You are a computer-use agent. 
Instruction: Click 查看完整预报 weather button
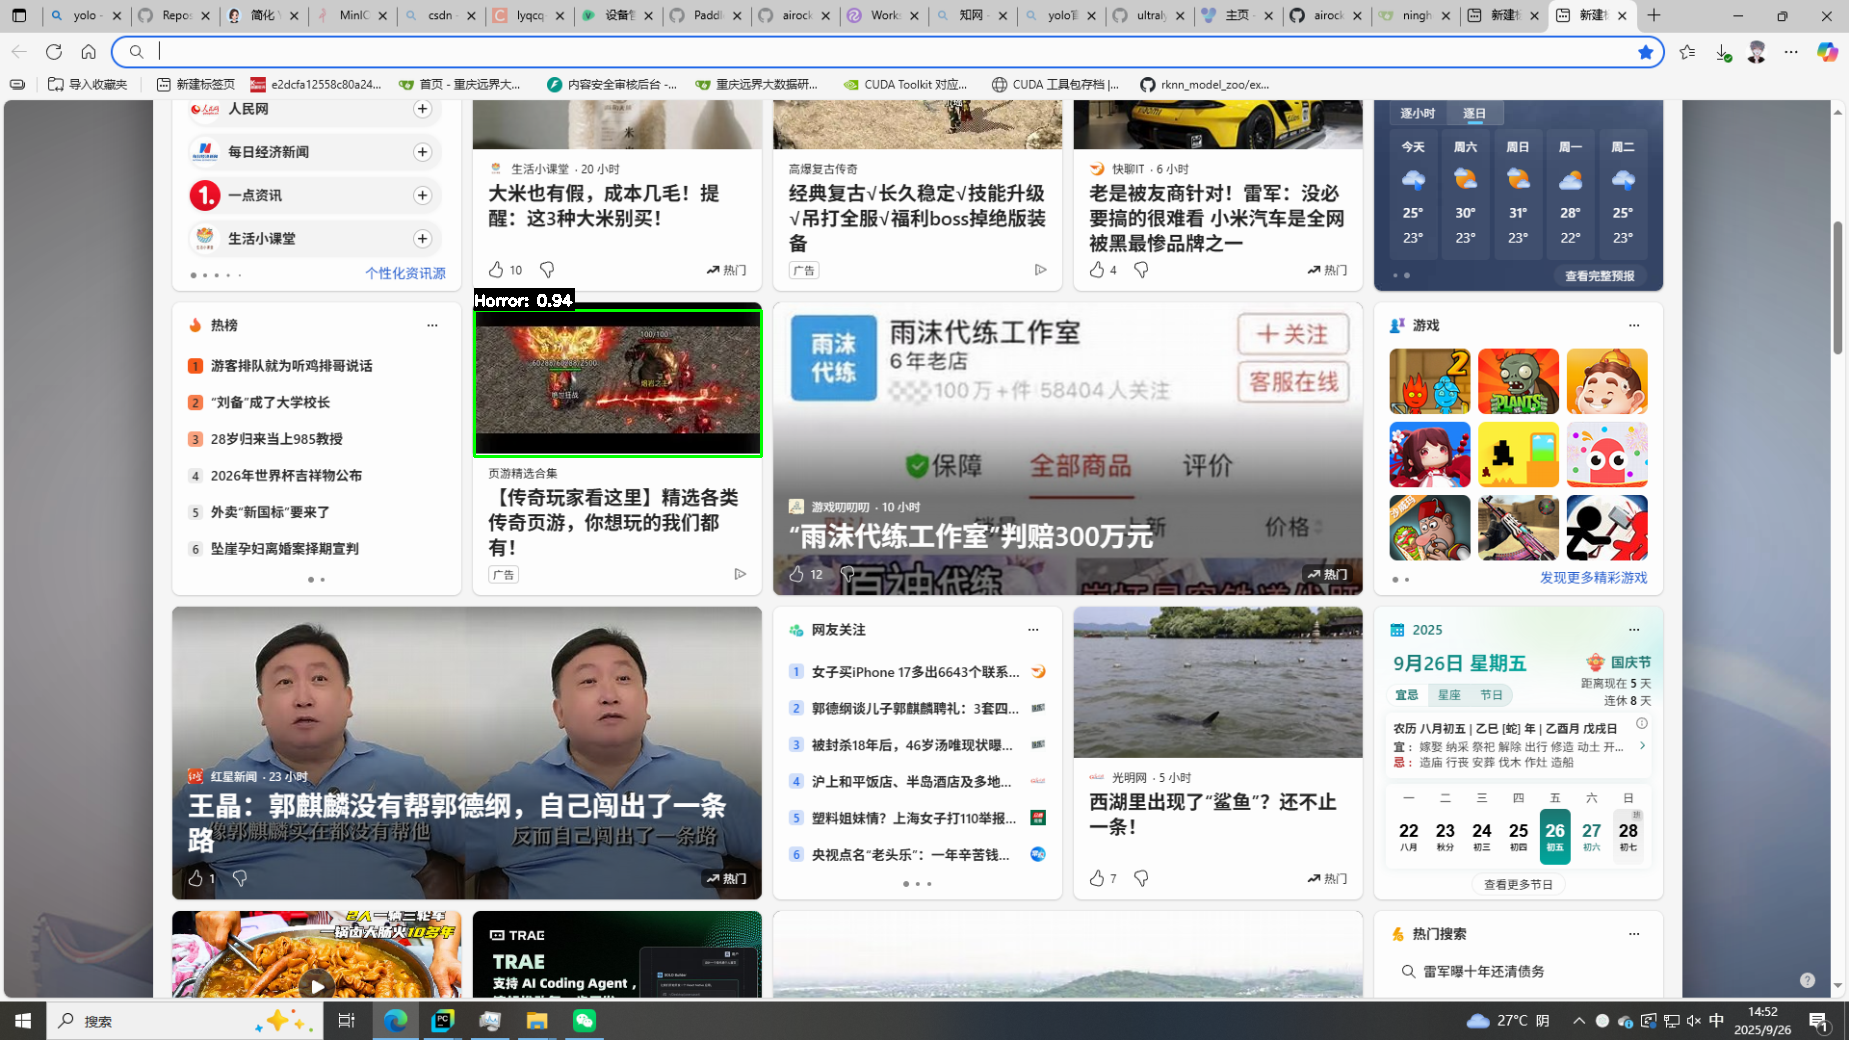tap(1599, 276)
